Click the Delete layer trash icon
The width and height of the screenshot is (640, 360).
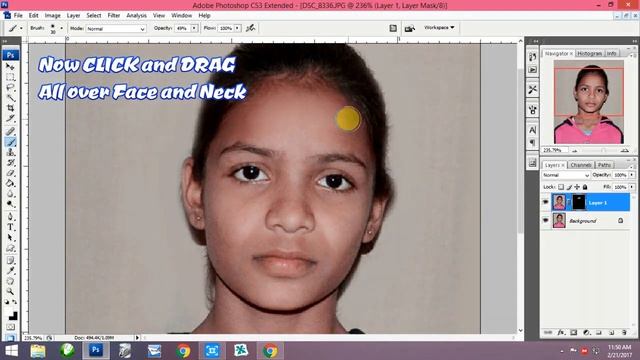[624, 333]
